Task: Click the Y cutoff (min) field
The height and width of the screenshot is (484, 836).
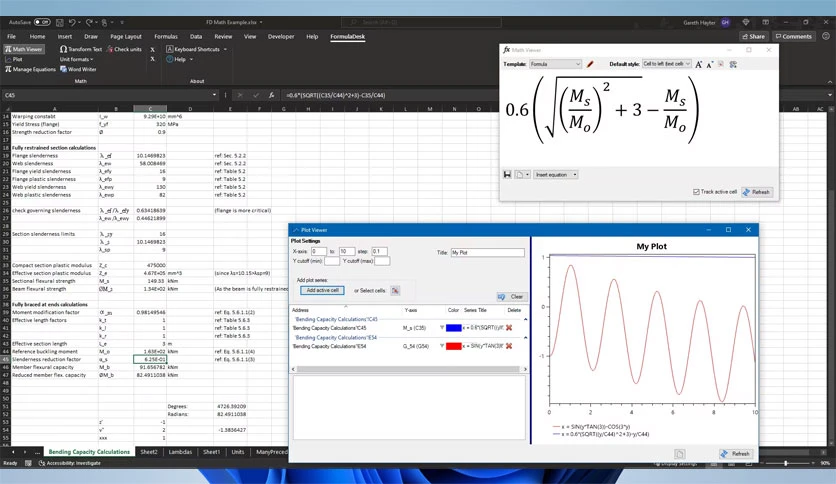Action: [x=332, y=261]
